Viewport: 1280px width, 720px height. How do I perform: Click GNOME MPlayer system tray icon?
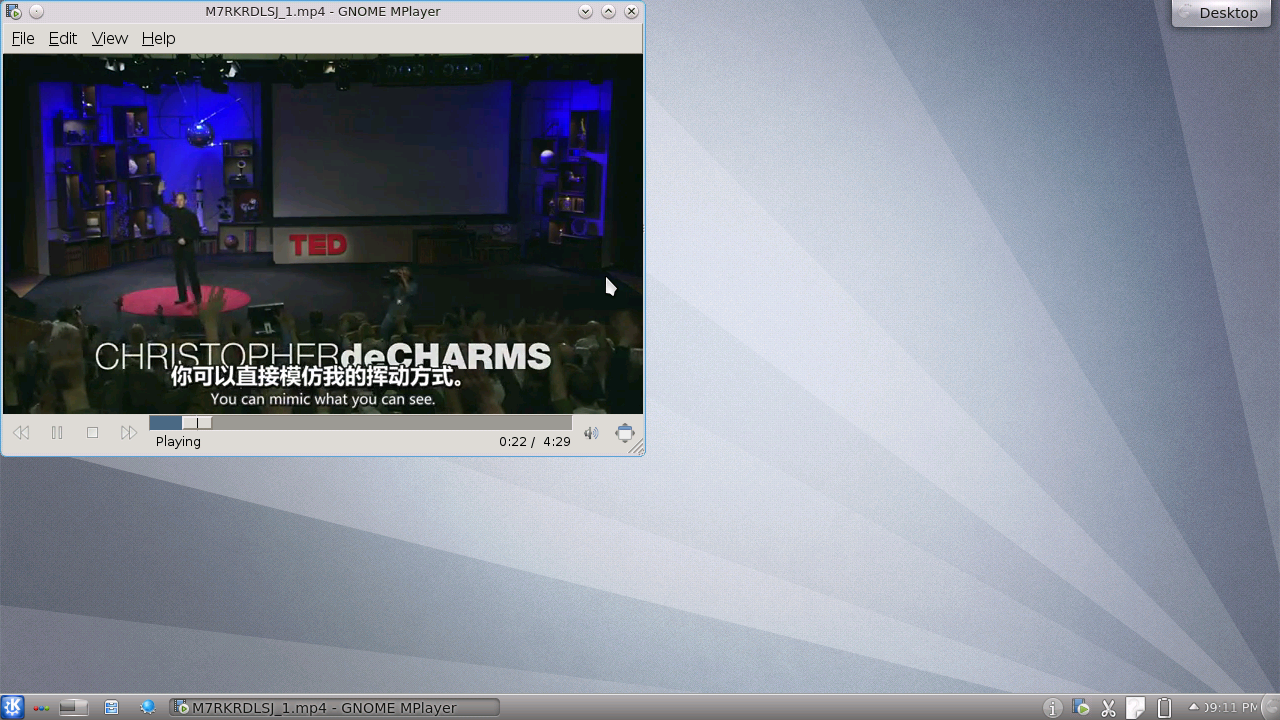[1081, 708]
